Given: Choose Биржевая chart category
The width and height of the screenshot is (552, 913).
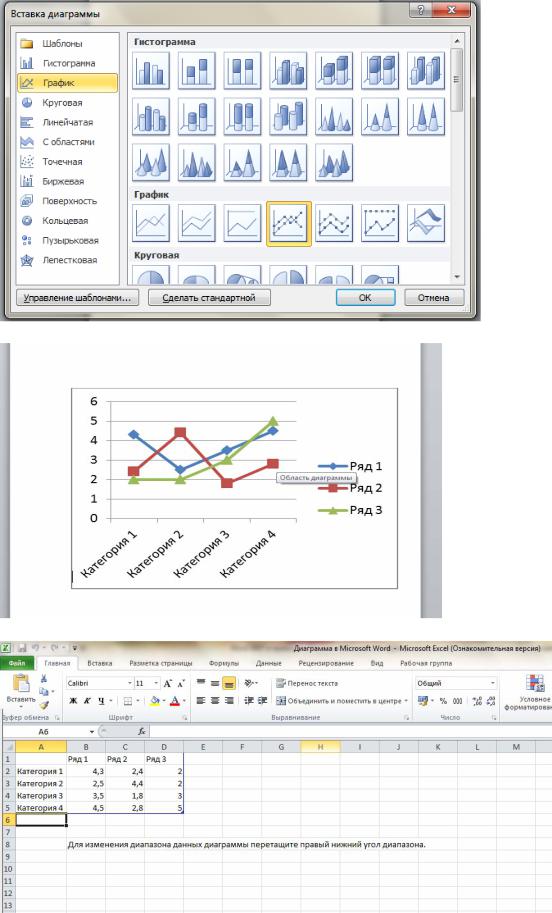Looking at the screenshot, I should coord(63,182).
